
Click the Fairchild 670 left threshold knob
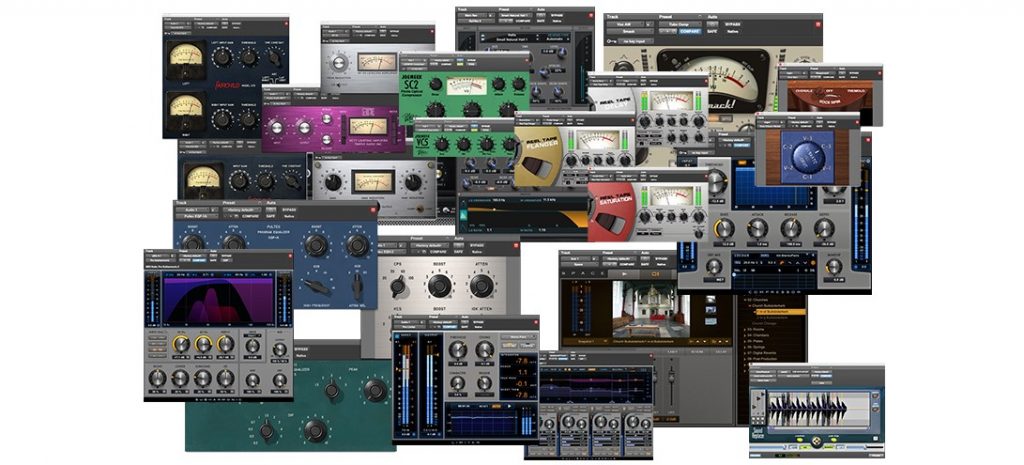(249, 57)
